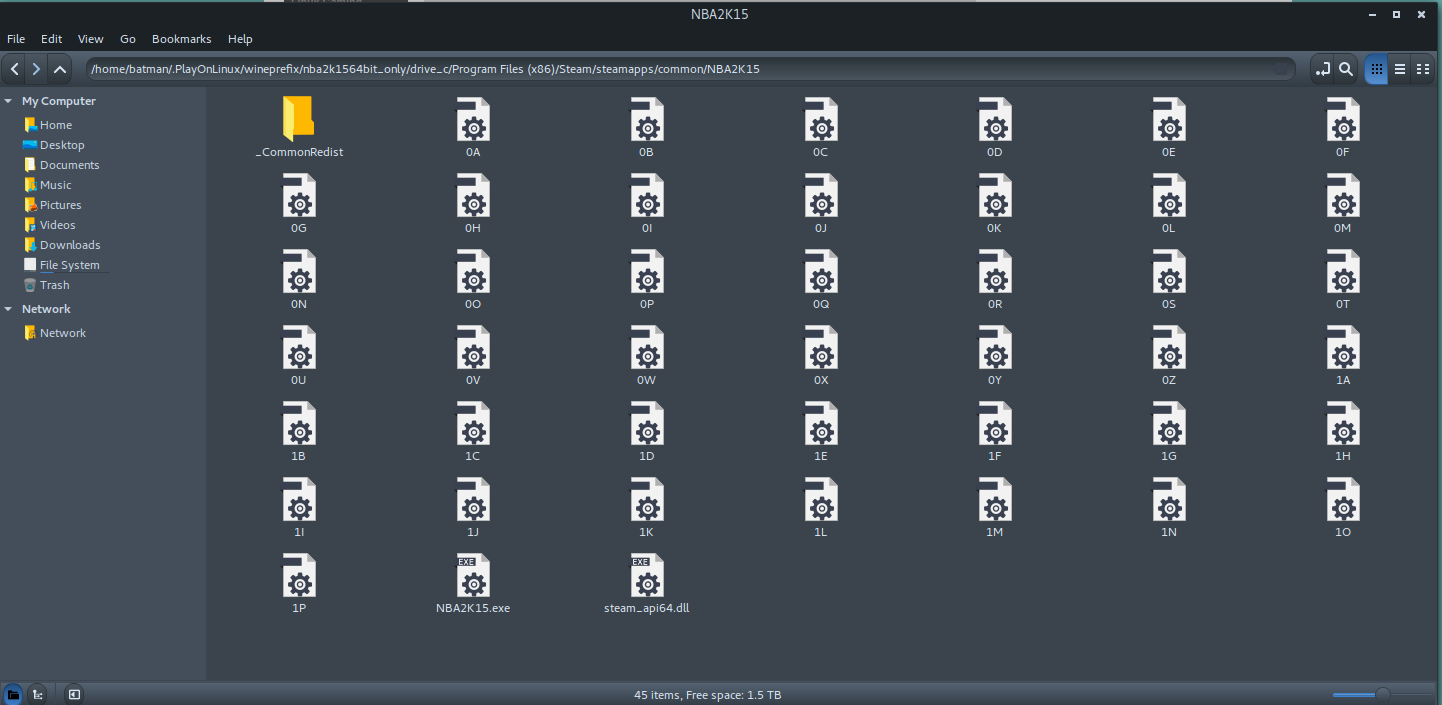
Task: Open Pictures in the sidebar
Action: pos(60,205)
